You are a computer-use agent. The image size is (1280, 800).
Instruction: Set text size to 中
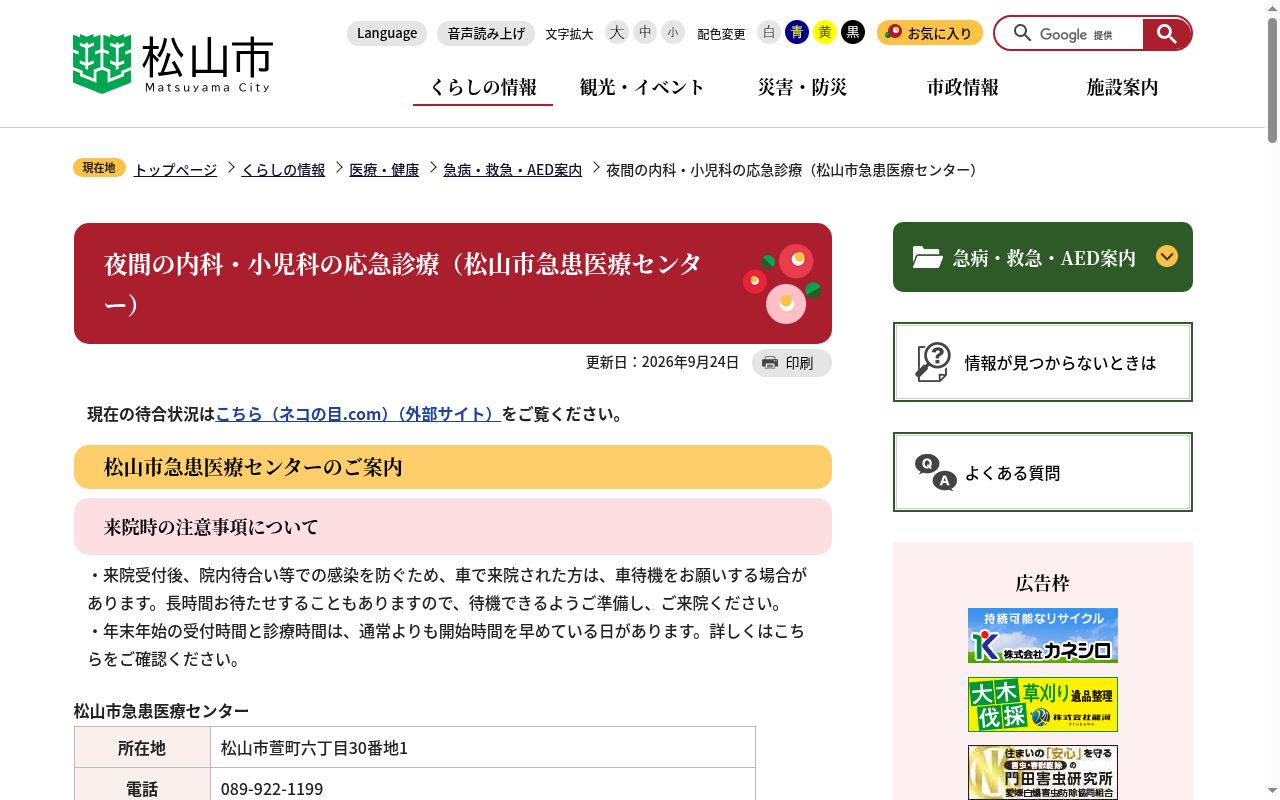(x=645, y=33)
